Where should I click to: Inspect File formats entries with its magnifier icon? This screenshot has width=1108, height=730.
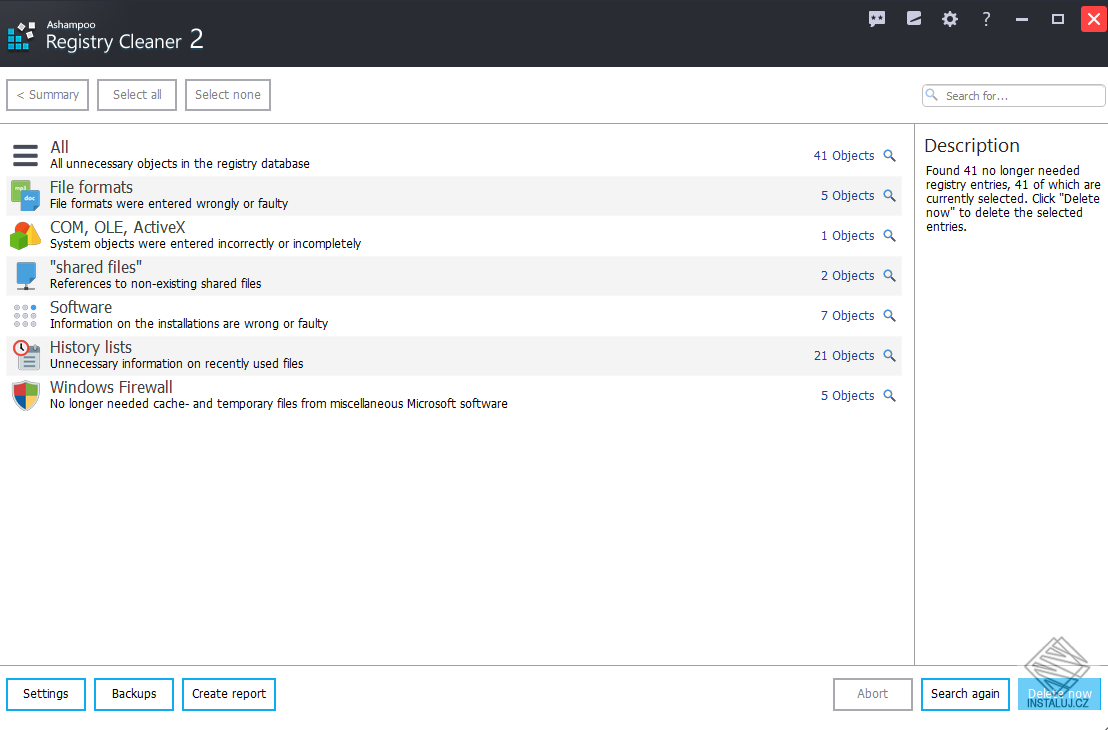[889, 195]
